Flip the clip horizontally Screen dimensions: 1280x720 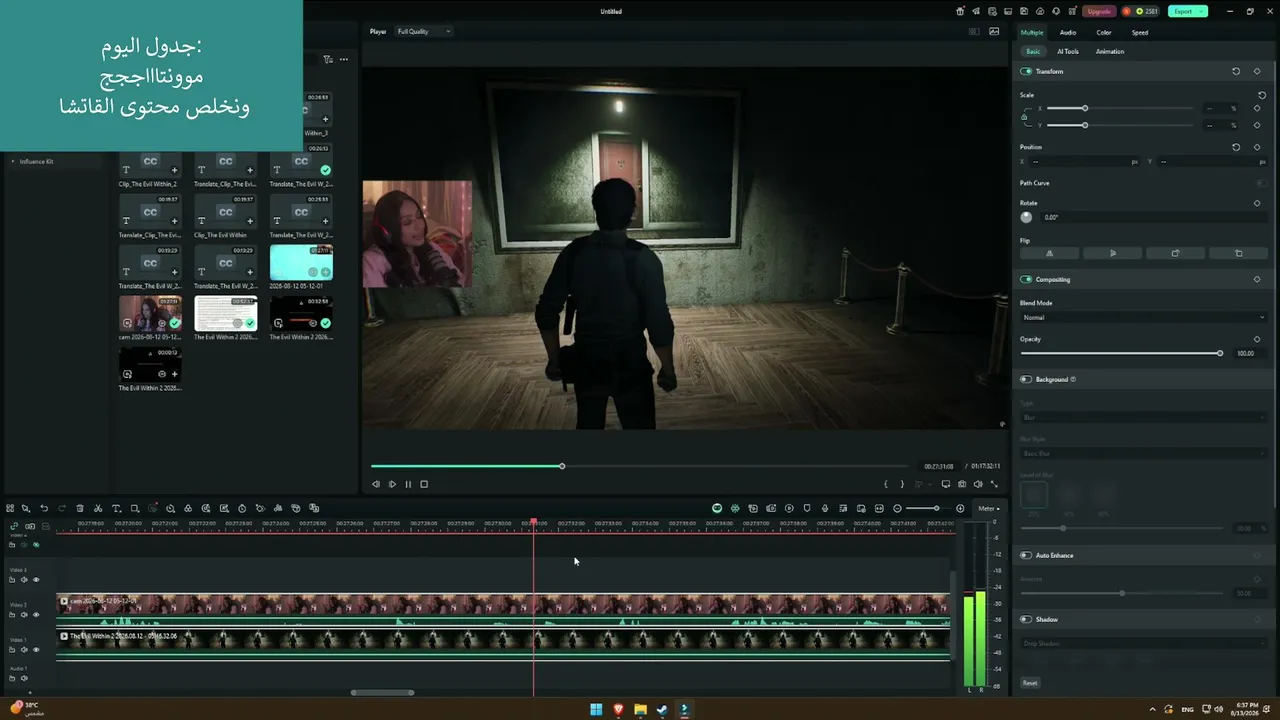tap(1049, 253)
